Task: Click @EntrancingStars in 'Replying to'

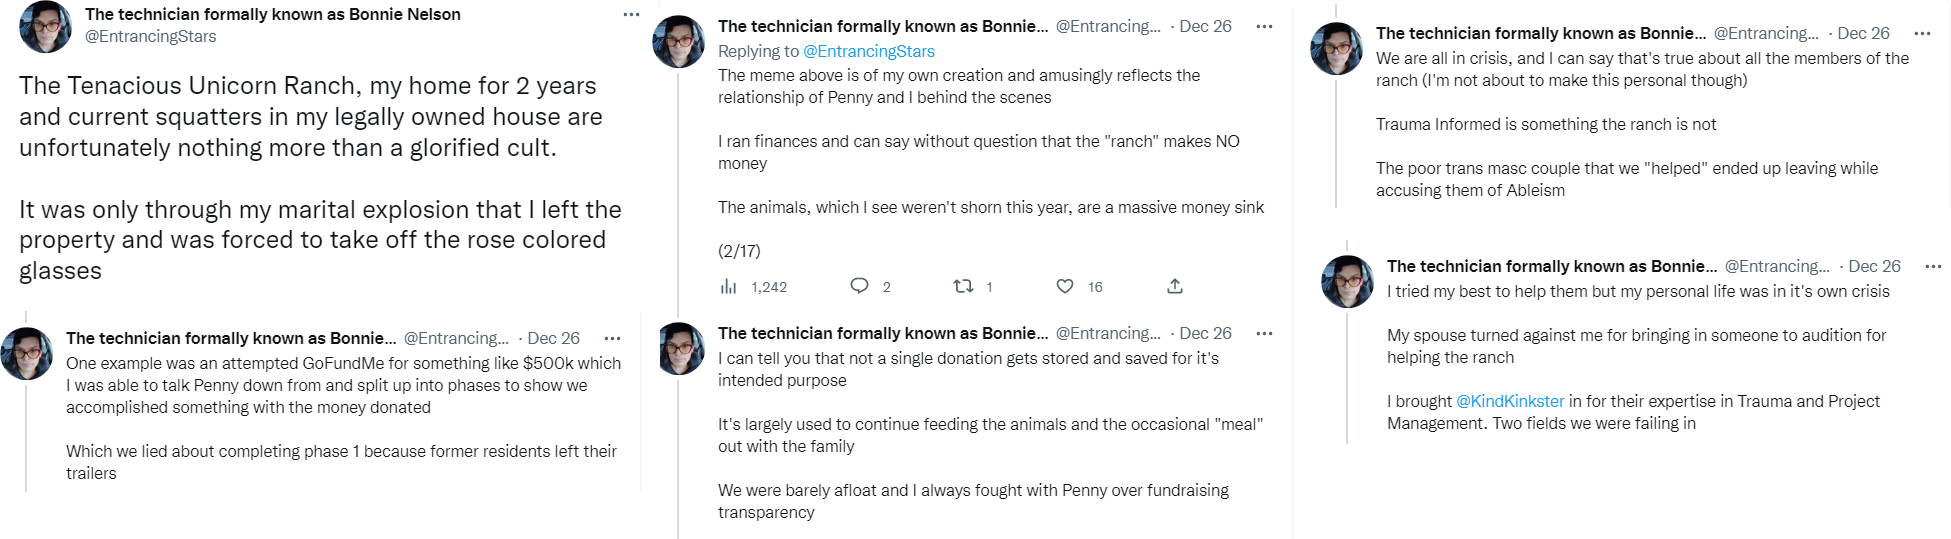Action: tap(869, 51)
